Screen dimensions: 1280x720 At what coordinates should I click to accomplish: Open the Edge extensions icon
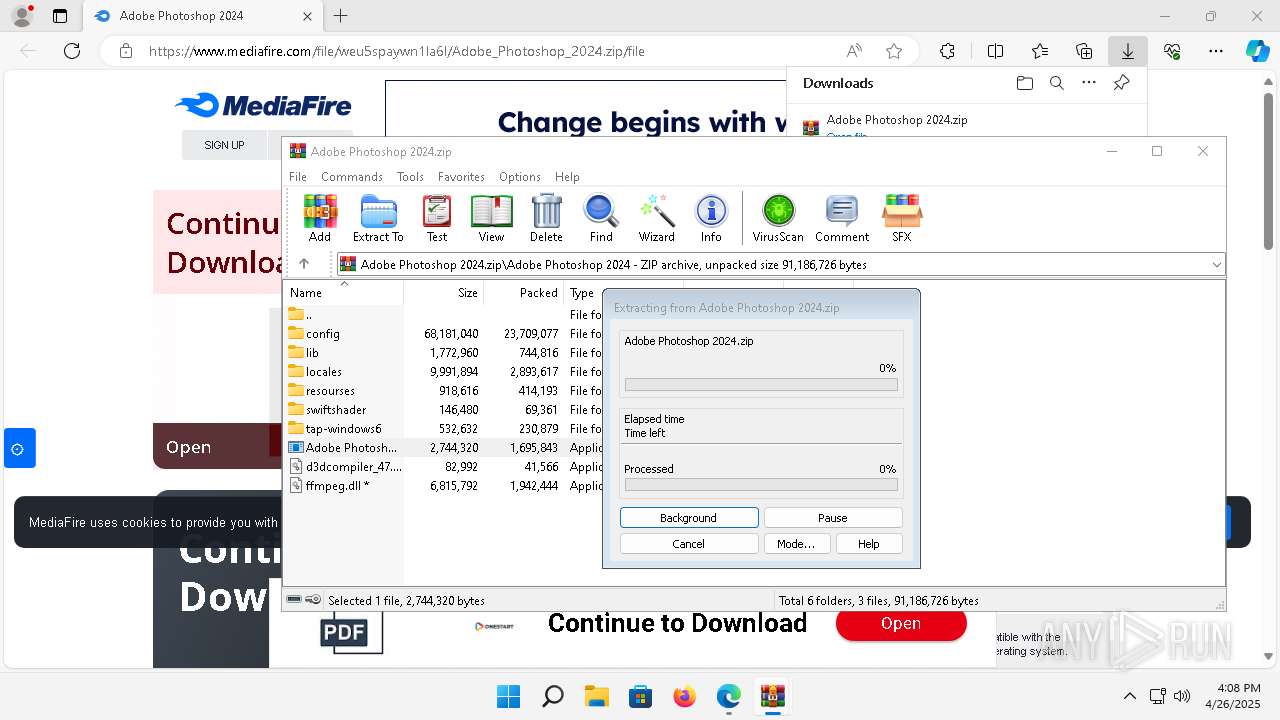tap(947, 51)
